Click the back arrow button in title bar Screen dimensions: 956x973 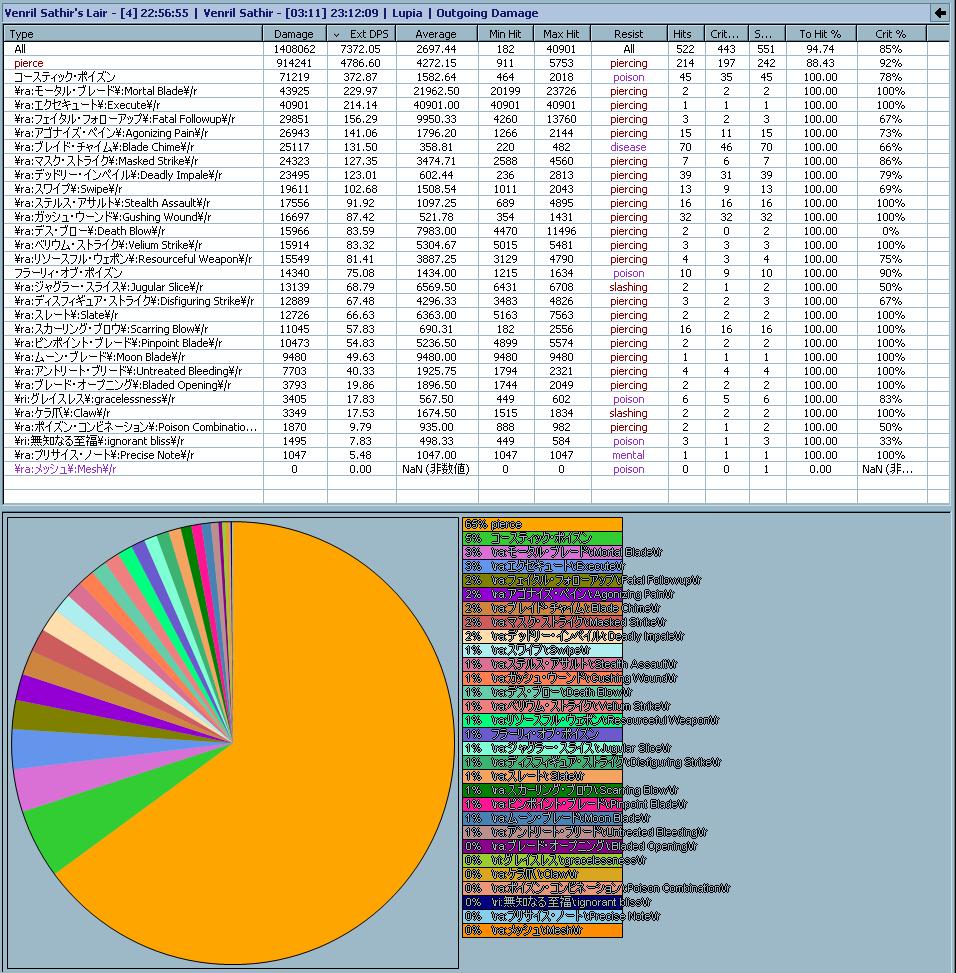click(x=940, y=12)
